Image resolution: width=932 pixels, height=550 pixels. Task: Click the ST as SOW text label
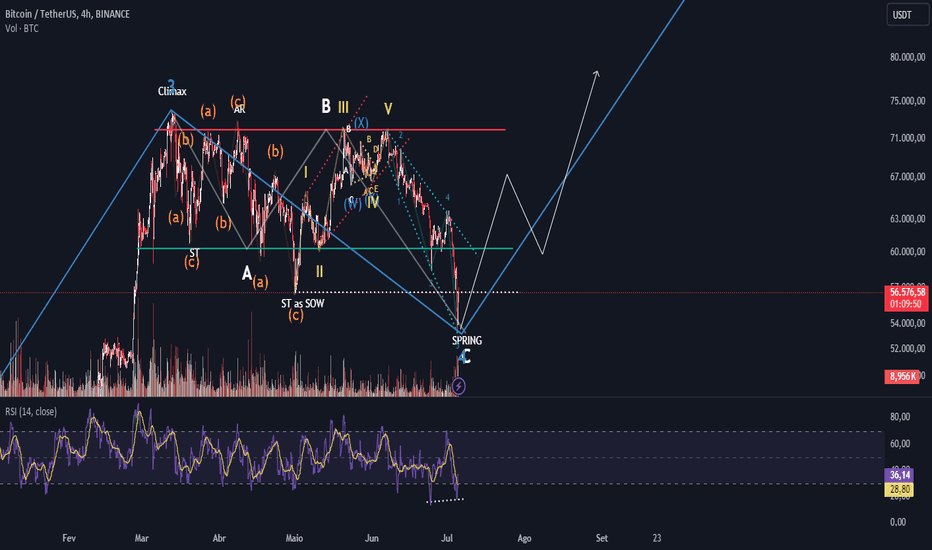(x=303, y=303)
